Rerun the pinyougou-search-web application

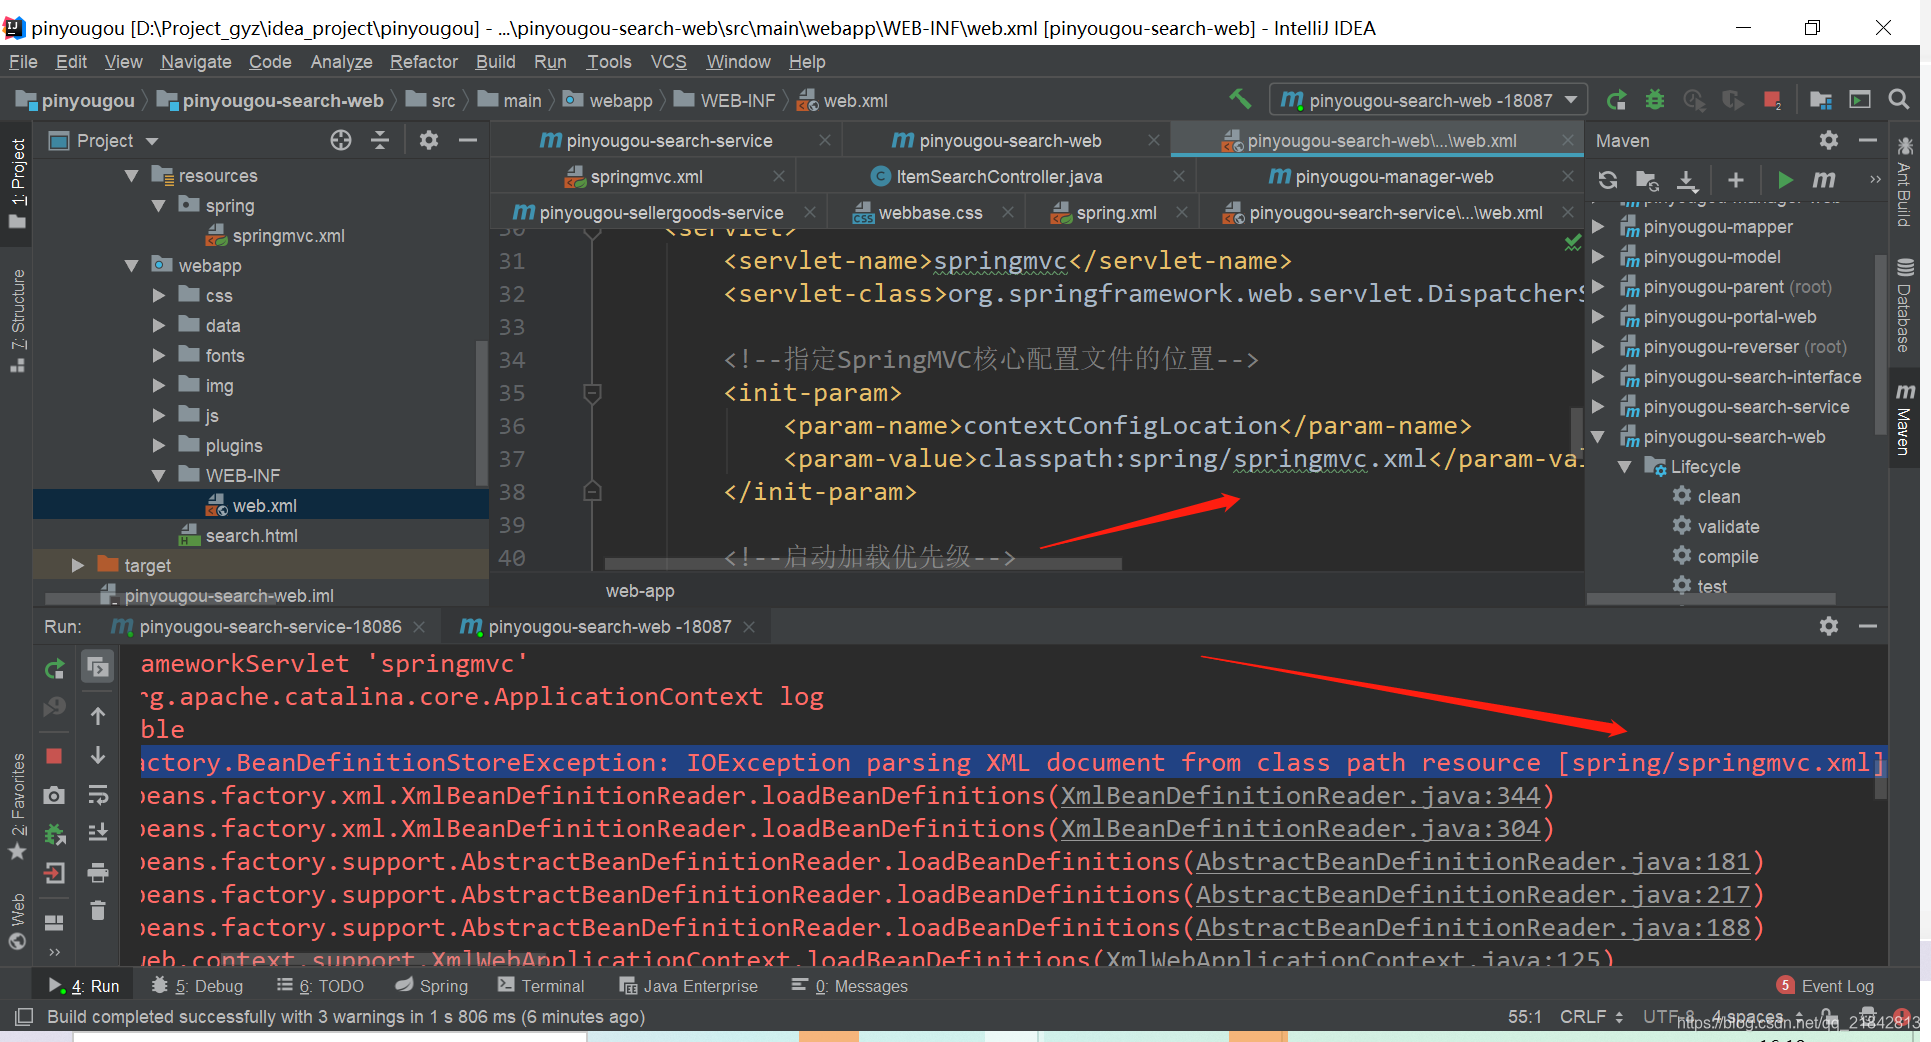[x=54, y=668]
